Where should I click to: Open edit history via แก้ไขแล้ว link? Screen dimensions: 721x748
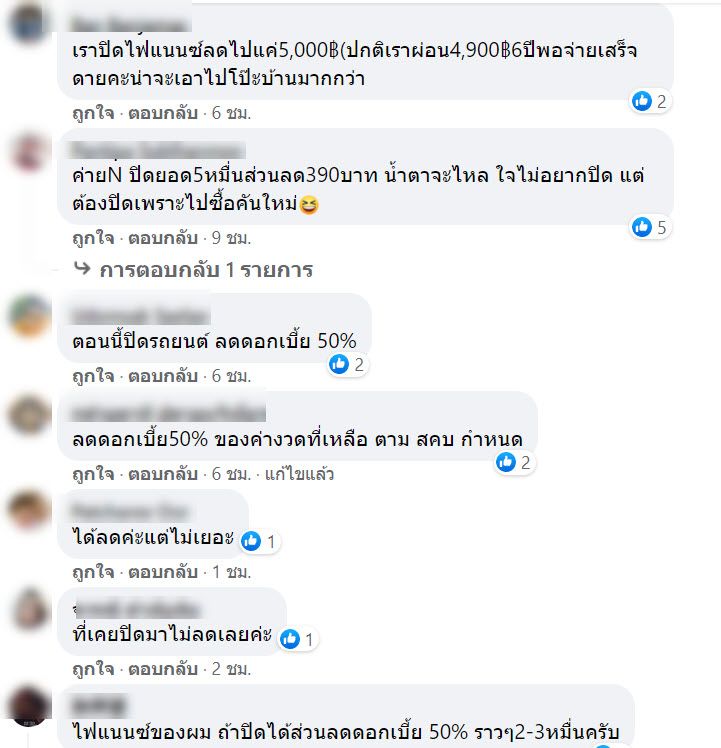tap(299, 474)
